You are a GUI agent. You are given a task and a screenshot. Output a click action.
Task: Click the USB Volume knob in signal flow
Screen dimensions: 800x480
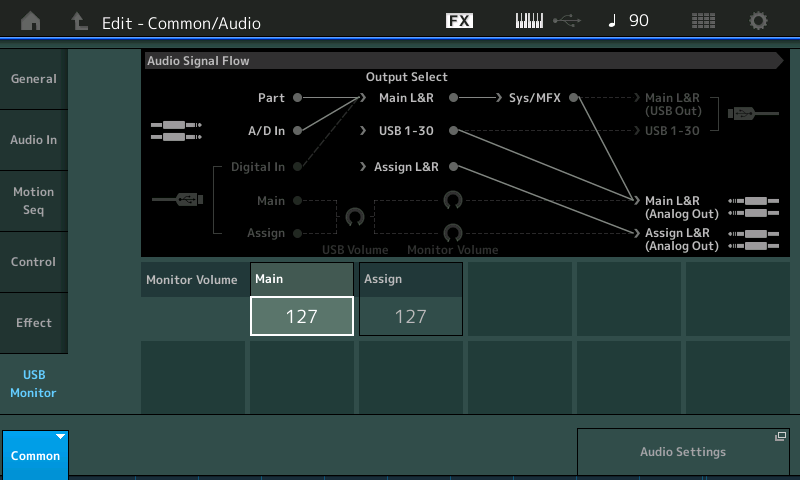pyautogui.click(x=354, y=217)
